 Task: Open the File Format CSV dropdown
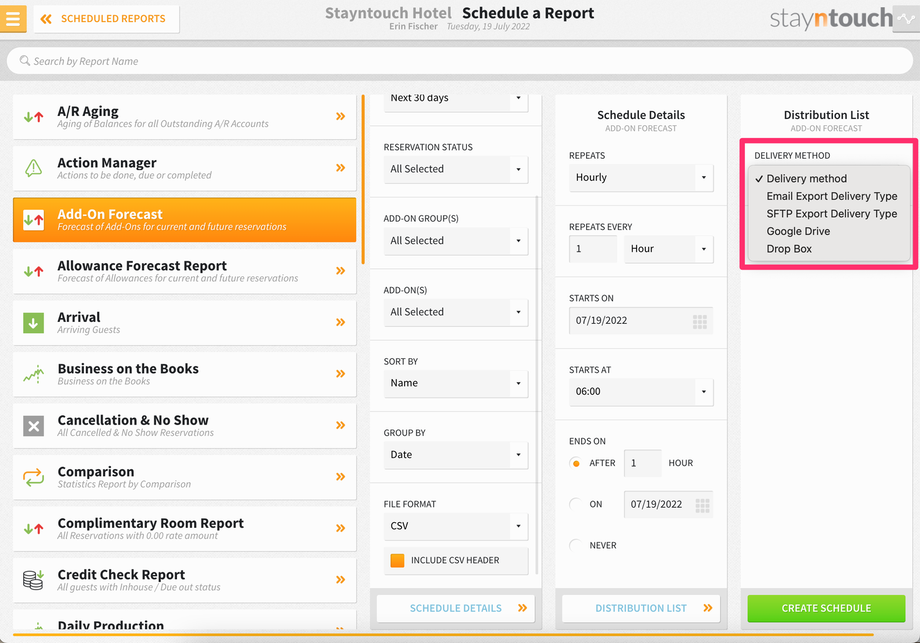click(456, 526)
